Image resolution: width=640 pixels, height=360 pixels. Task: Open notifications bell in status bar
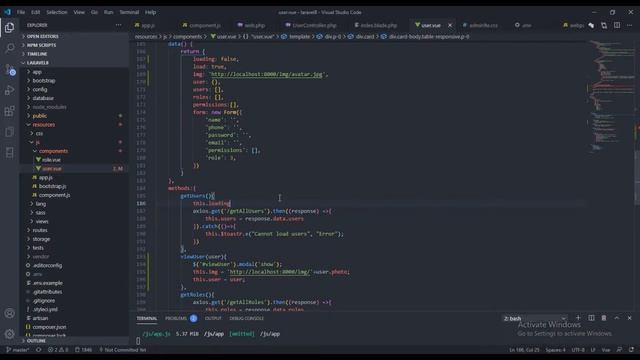pyautogui.click(x=631, y=350)
